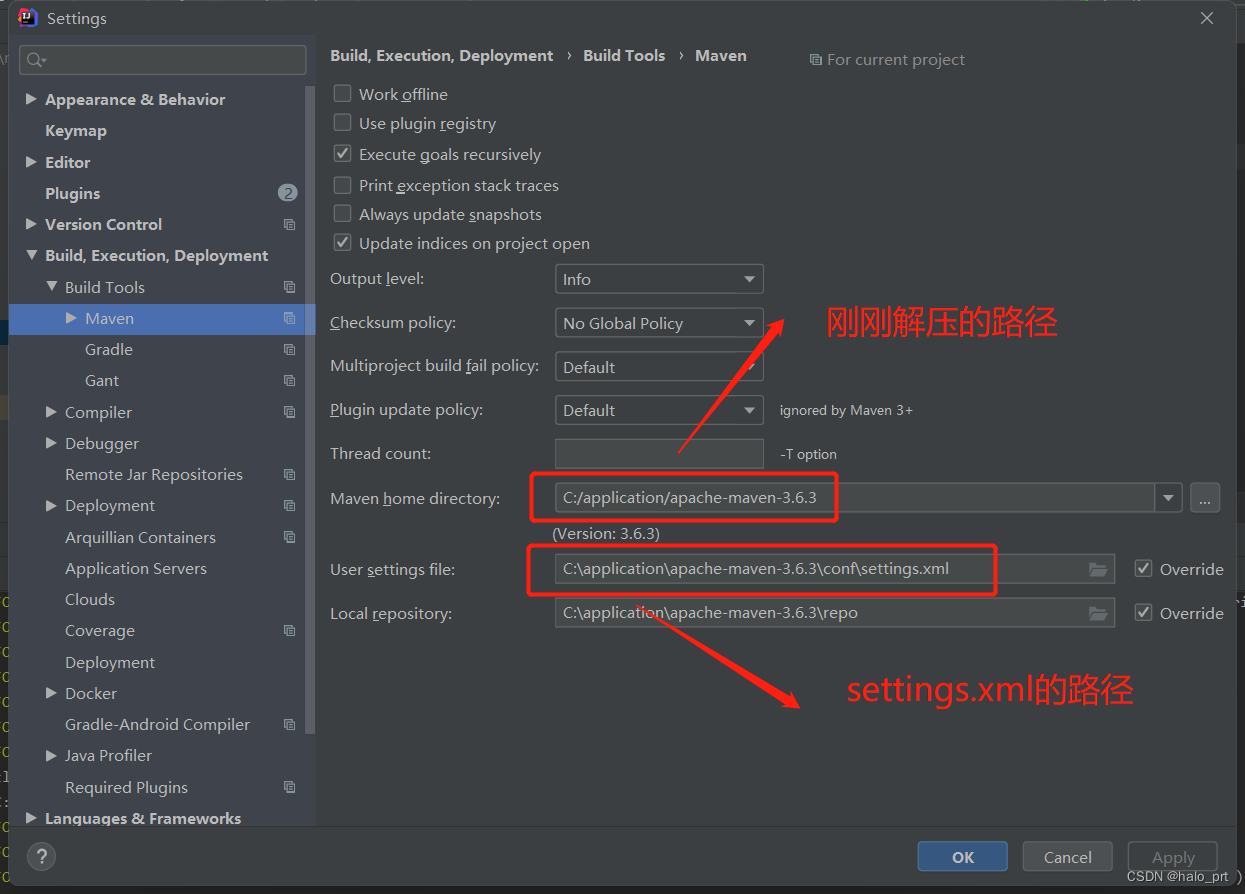
Task: Uncheck Update indices on project open
Action: [x=342, y=243]
